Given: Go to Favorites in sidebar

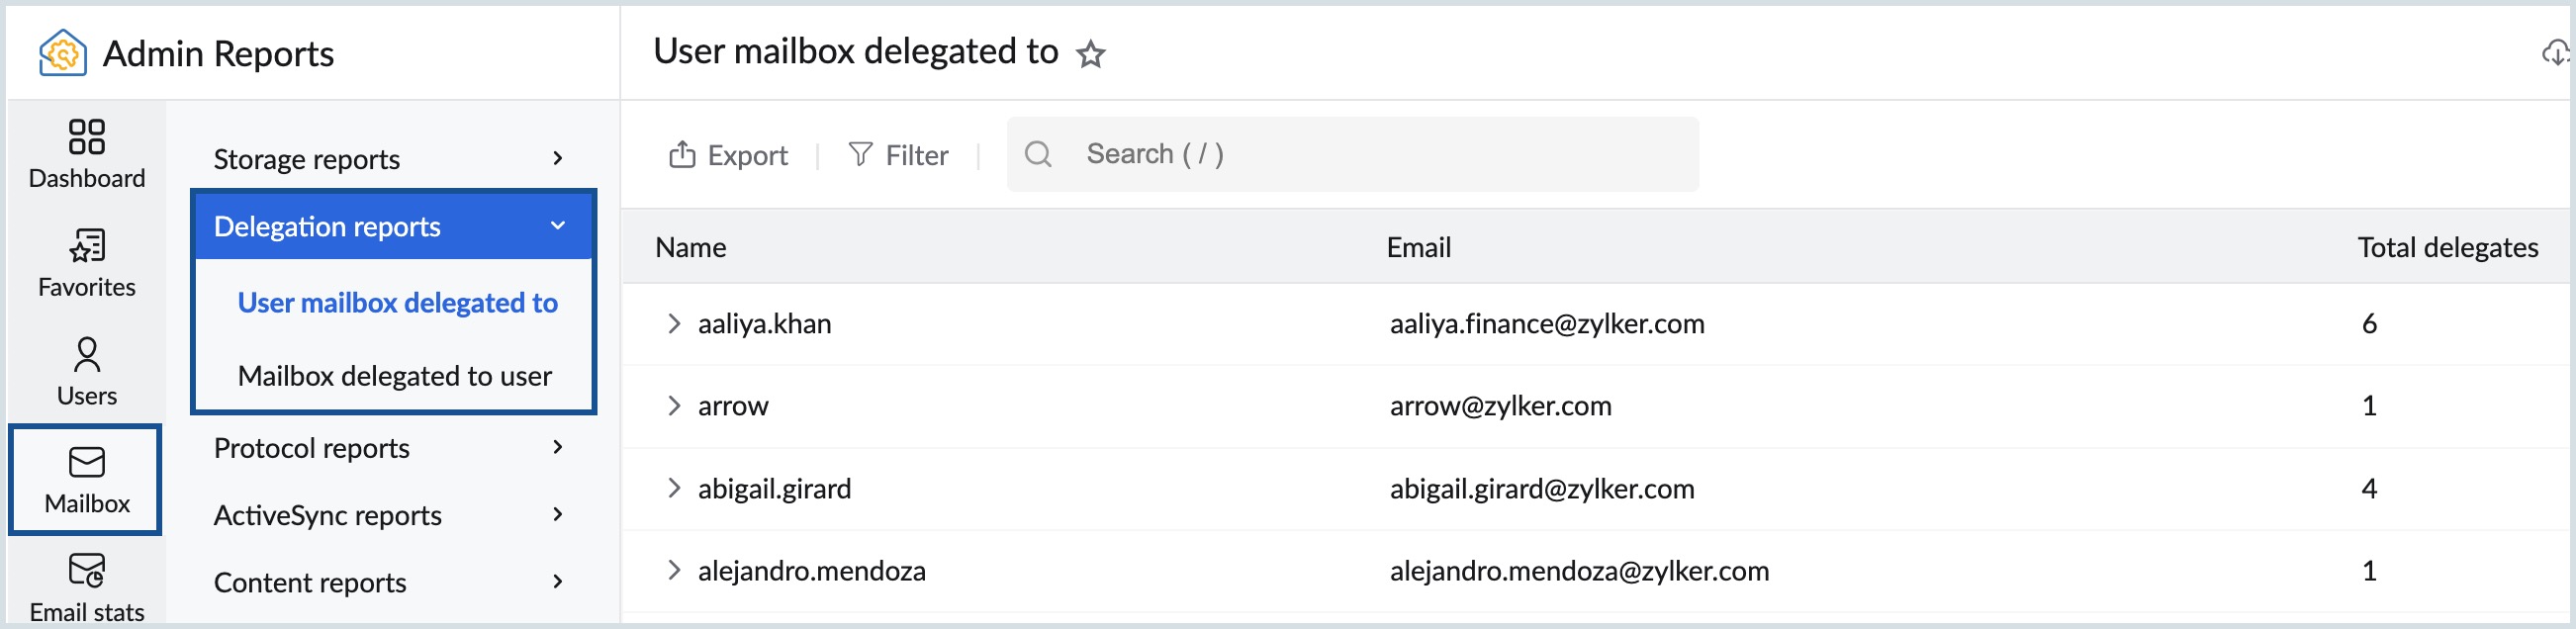Looking at the screenshot, I should pyautogui.click(x=87, y=263).
